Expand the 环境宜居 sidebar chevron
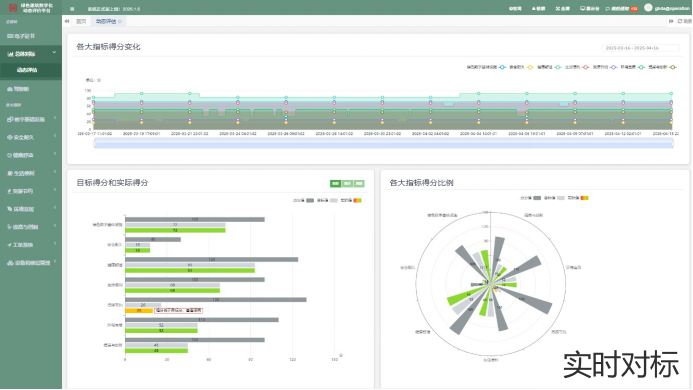Image resolution: width=693 pixels, height=390 pixels. pos(55,207)
